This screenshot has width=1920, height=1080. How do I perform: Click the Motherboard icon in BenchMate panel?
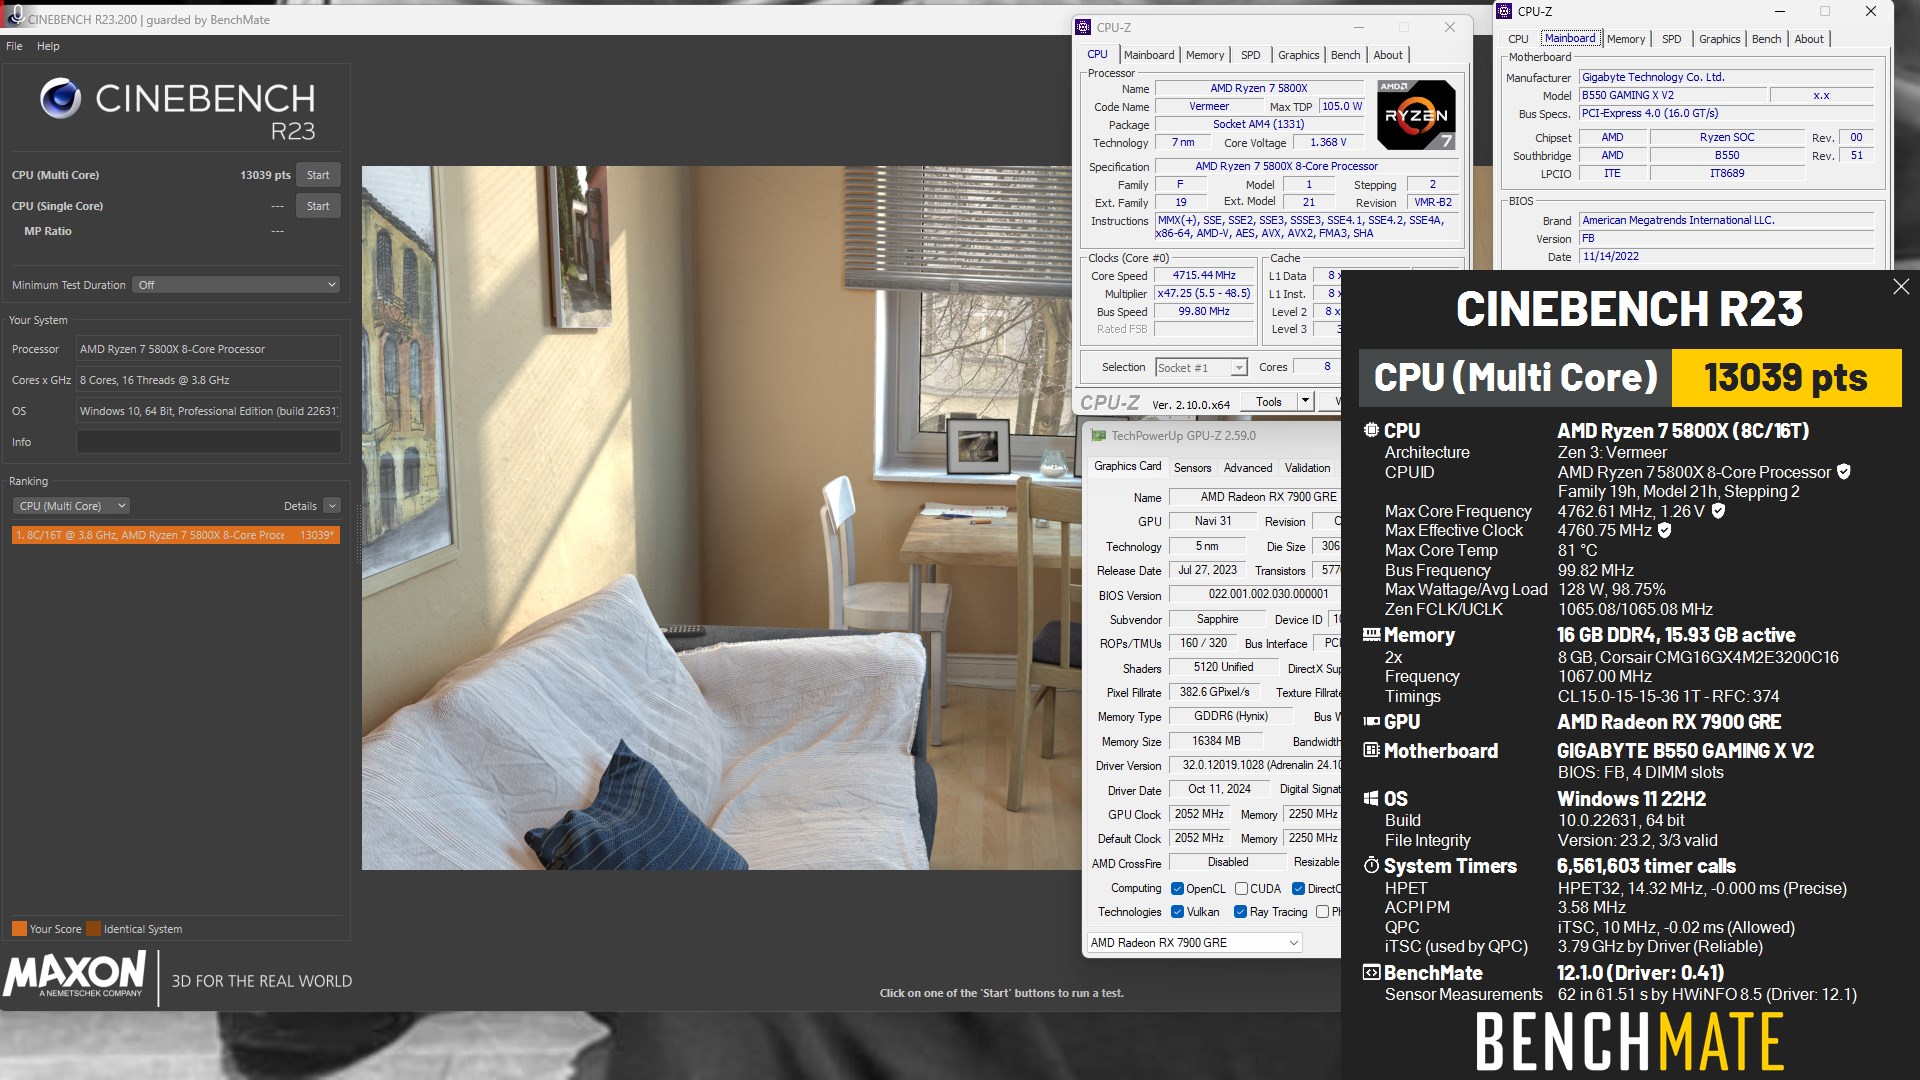click(x=1371, y=750)
